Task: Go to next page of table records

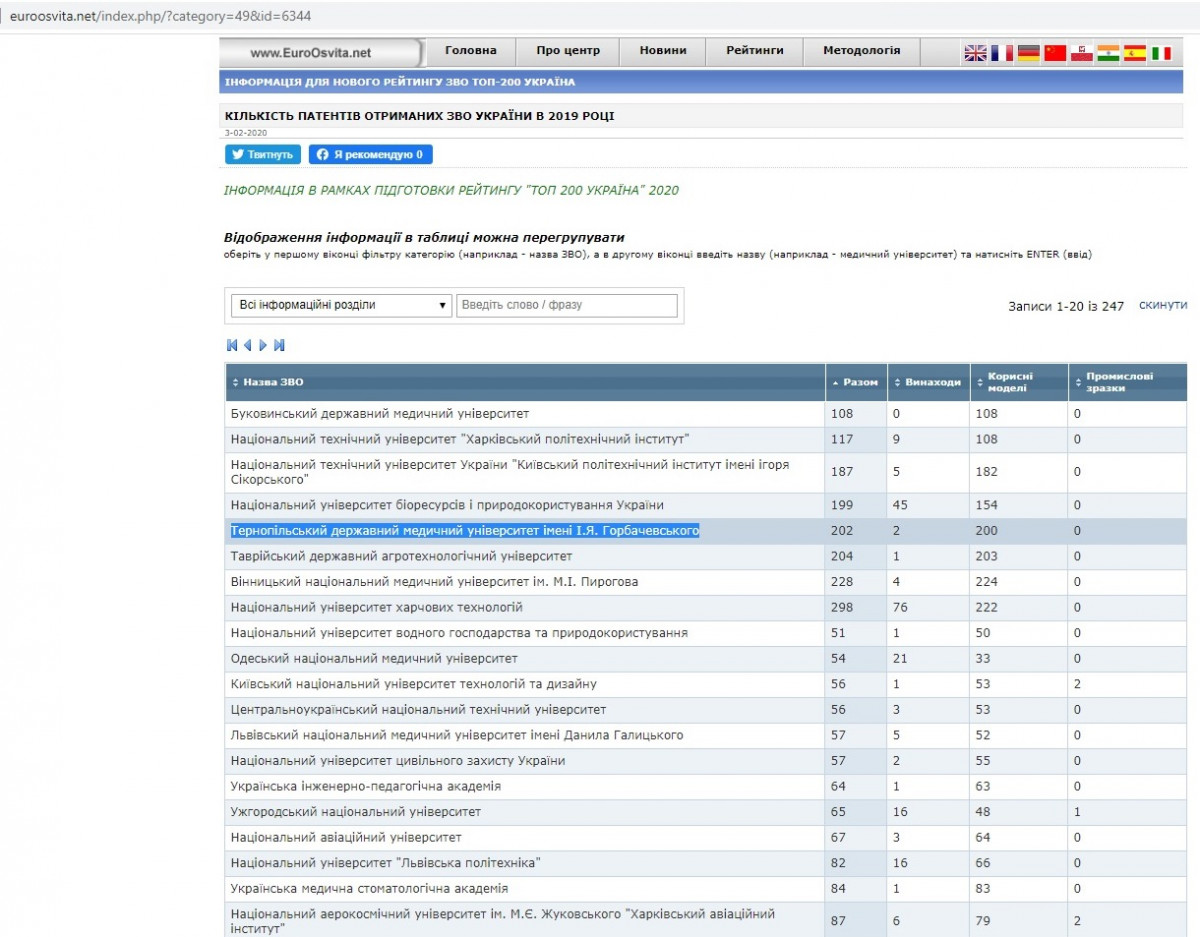Action: click(263, 345)
